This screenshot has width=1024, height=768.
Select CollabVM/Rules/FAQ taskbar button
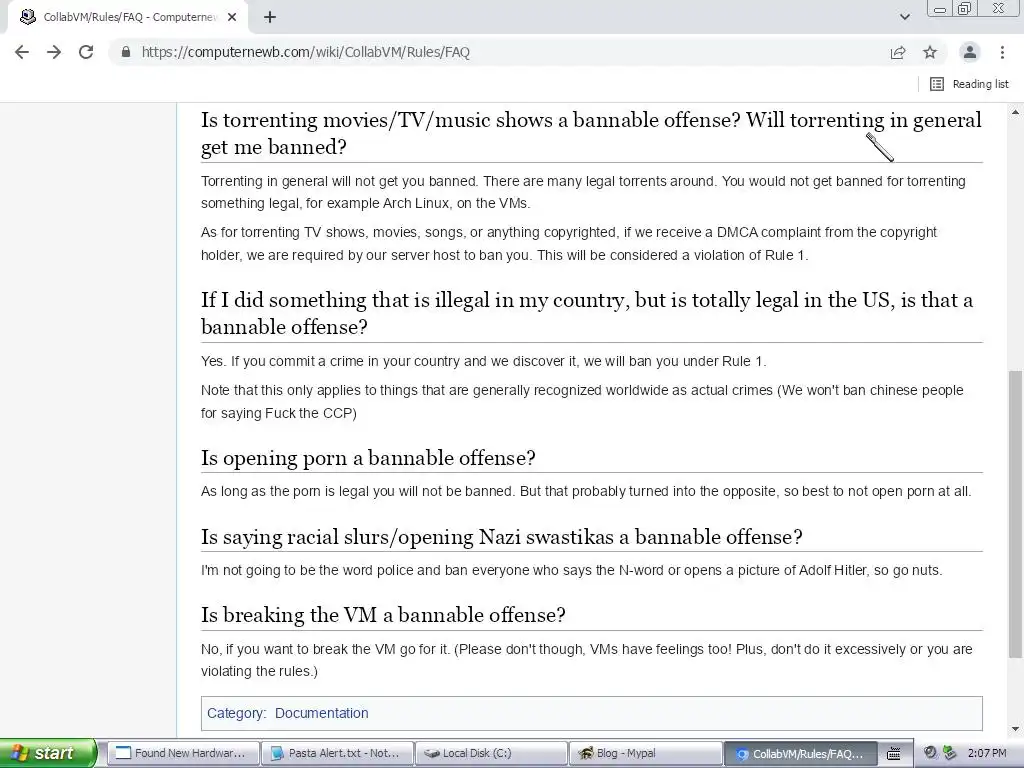click(x=799, y=753)
